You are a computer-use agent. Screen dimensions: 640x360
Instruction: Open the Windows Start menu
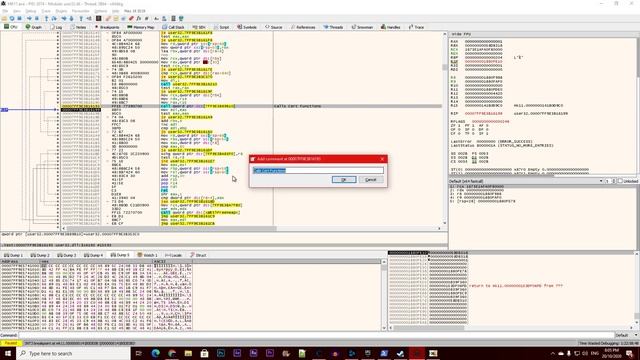click(7, 353)
